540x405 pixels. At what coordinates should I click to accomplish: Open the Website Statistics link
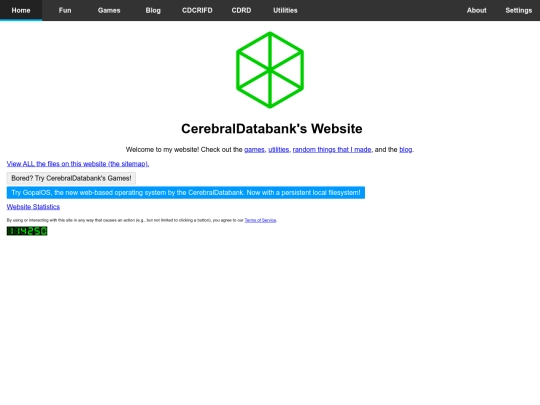(33, 207)
